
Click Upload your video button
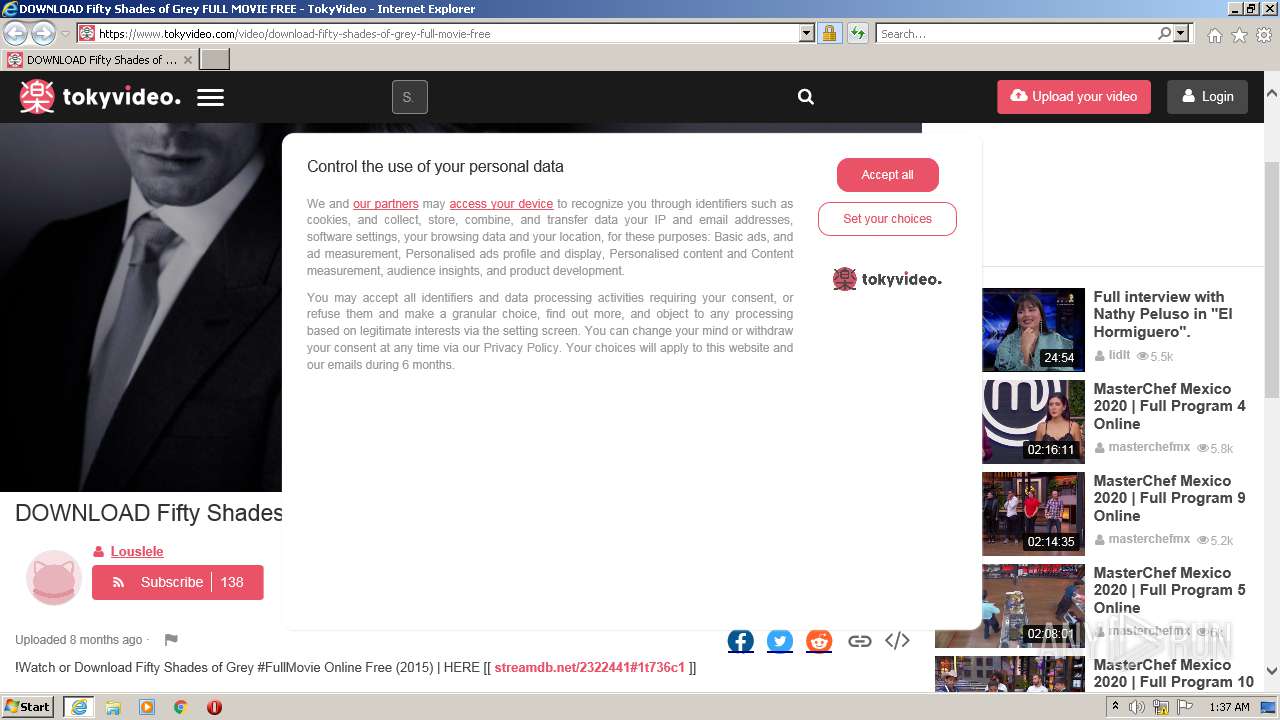click(1074, 97)
